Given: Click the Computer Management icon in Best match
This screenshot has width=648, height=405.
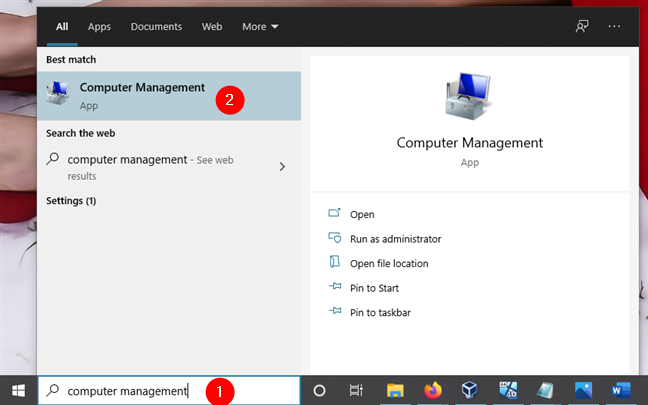Looking at the screenshot, I should coord(58,93).
